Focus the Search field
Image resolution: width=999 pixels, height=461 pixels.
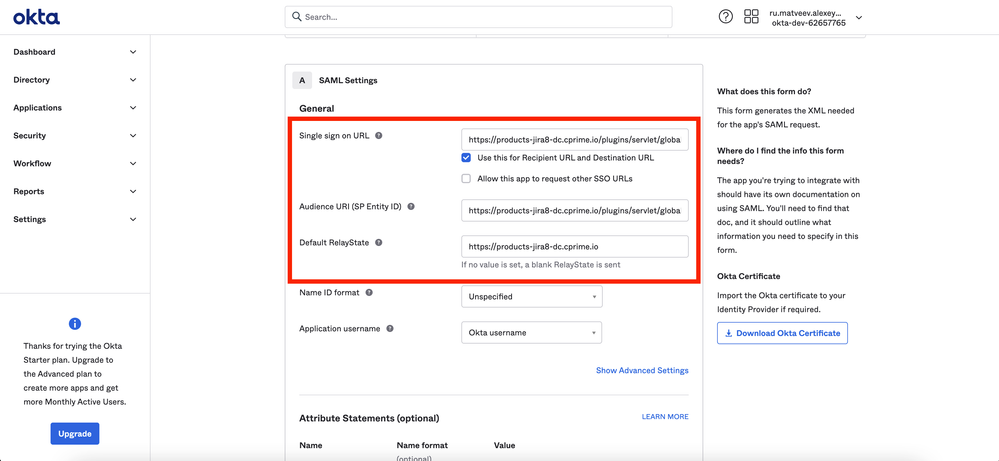coord(478,17)
